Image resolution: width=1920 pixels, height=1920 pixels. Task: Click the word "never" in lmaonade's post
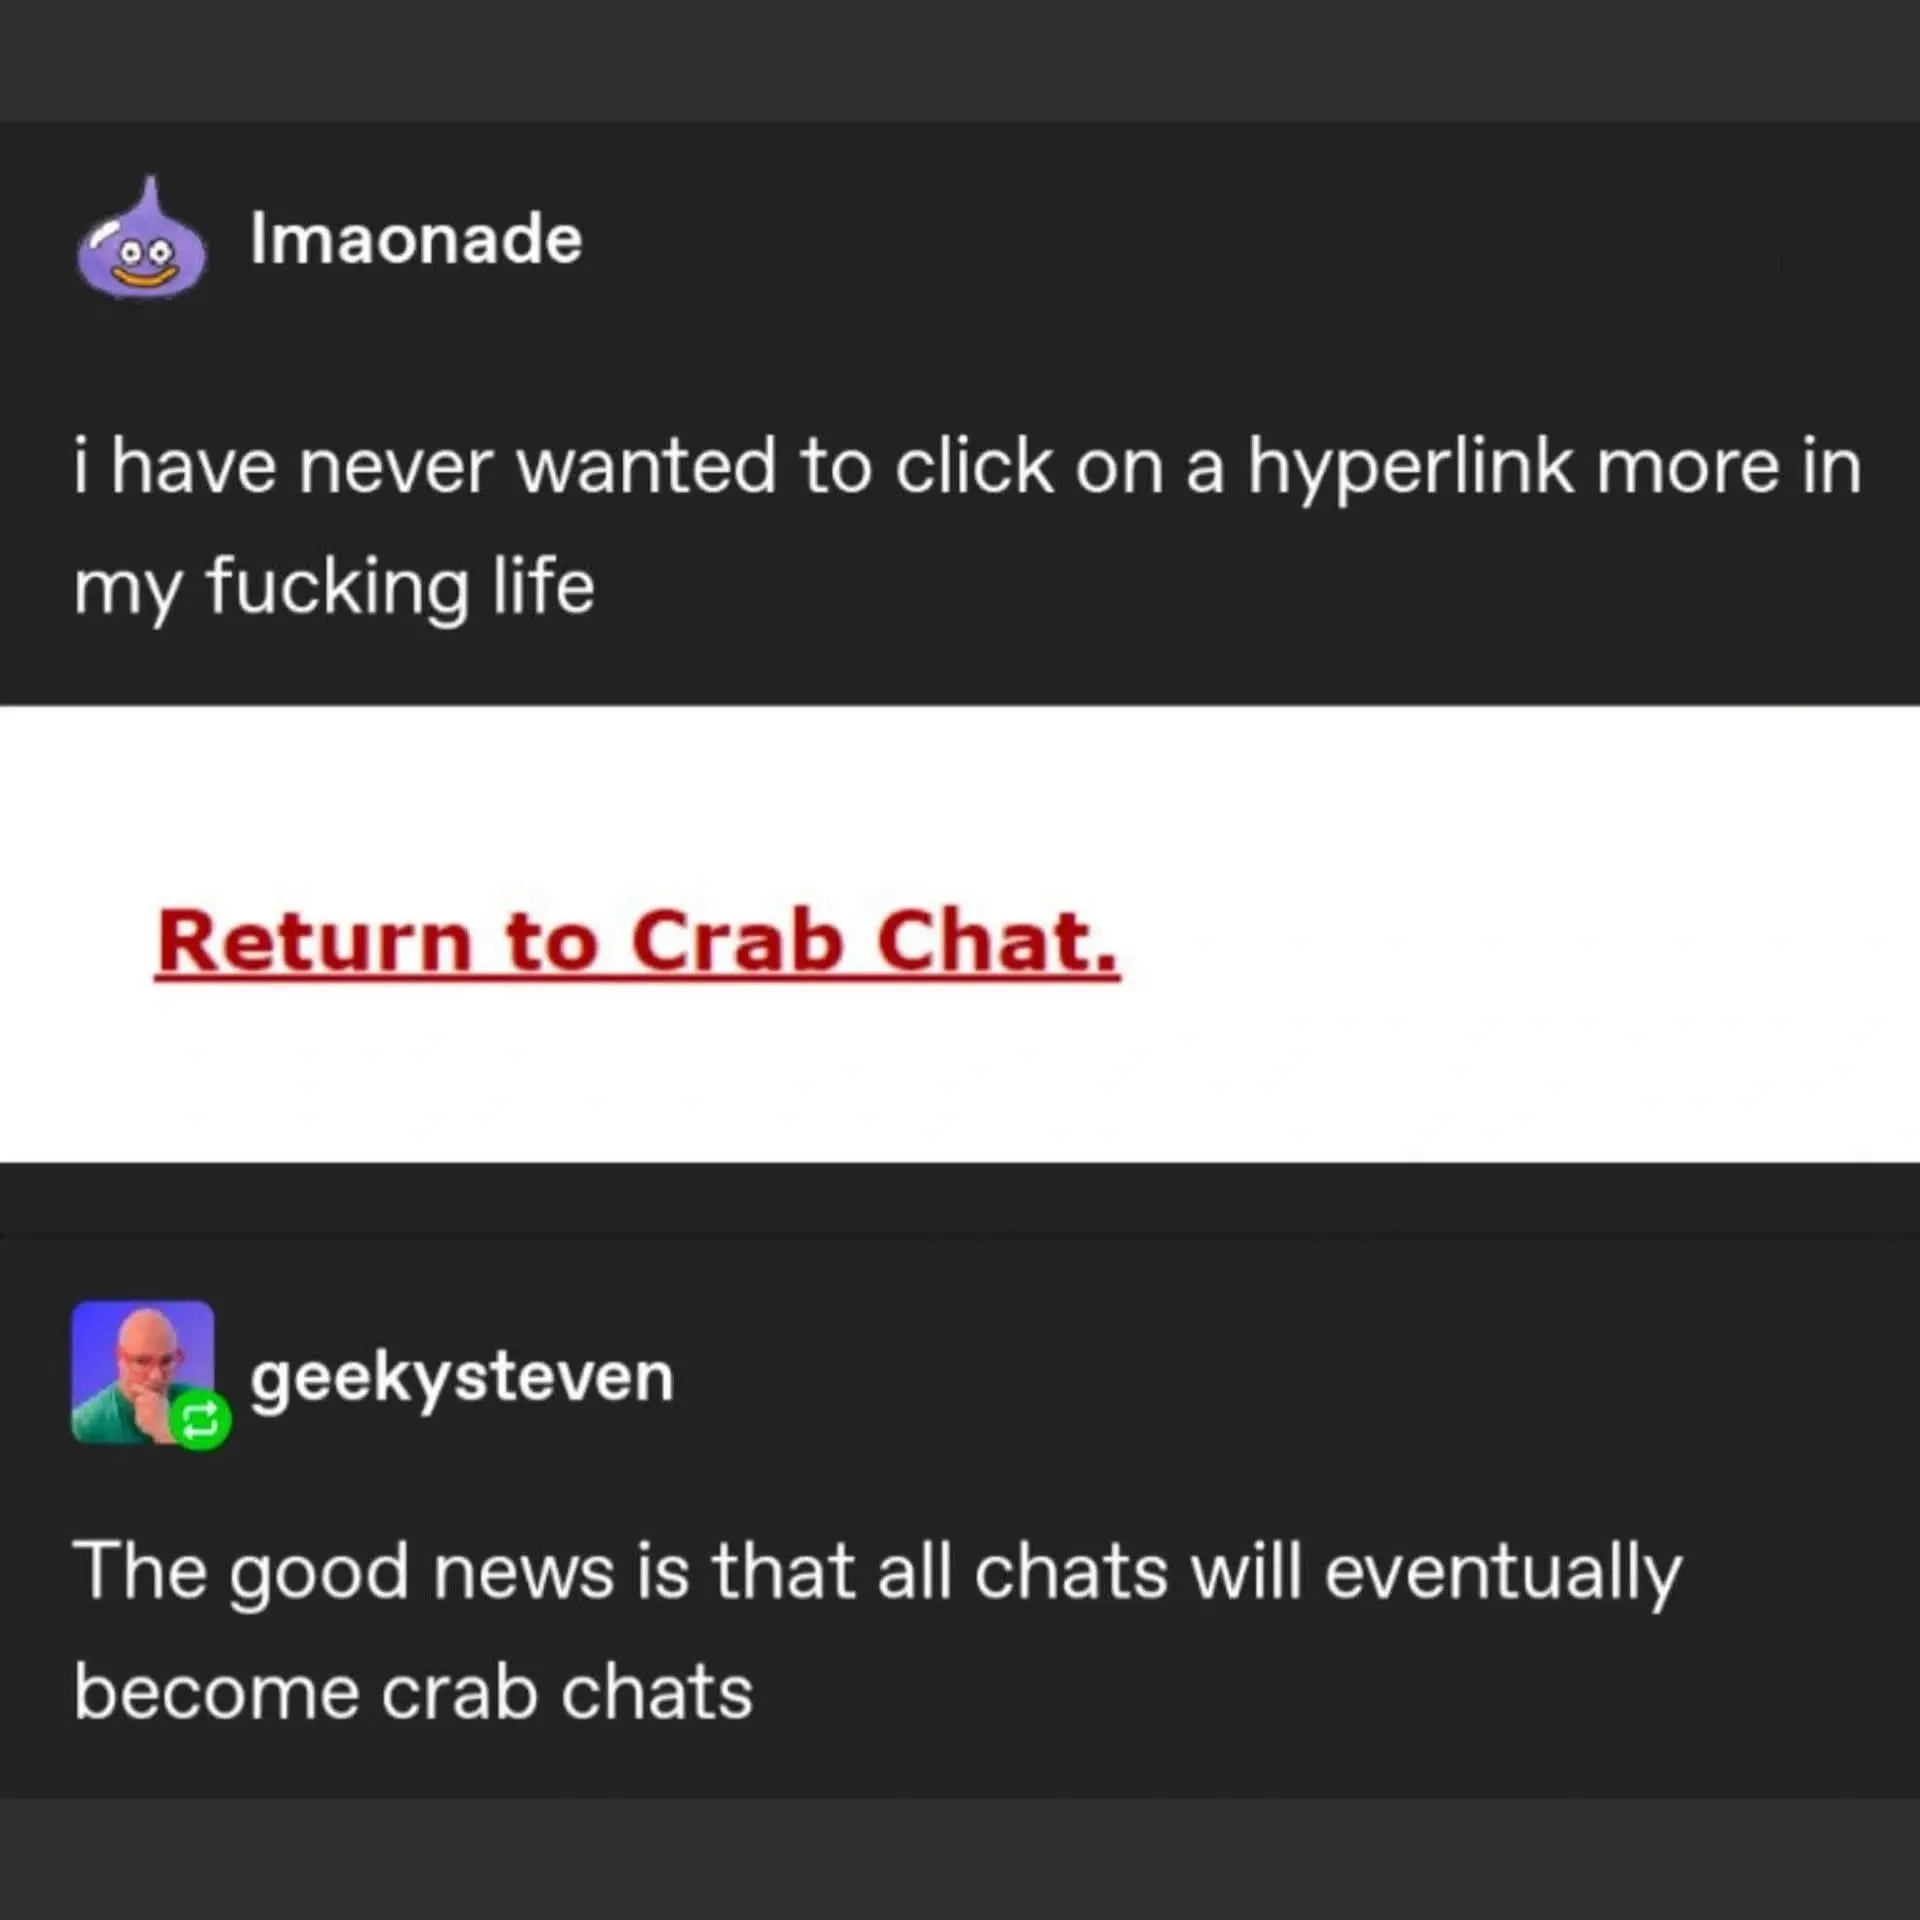[396, 467]
